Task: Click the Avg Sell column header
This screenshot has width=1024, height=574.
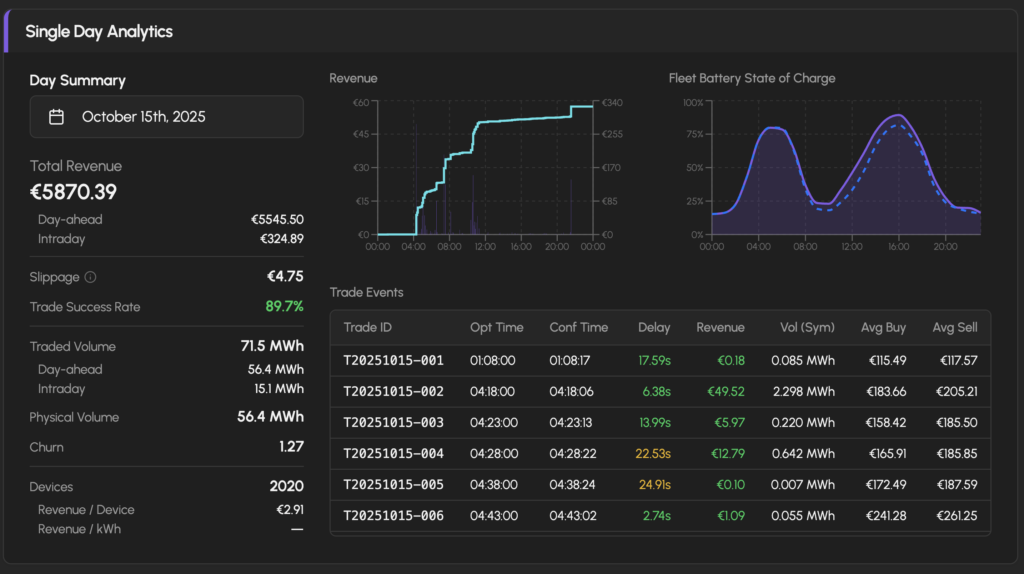Action: (x=954, y=327)
